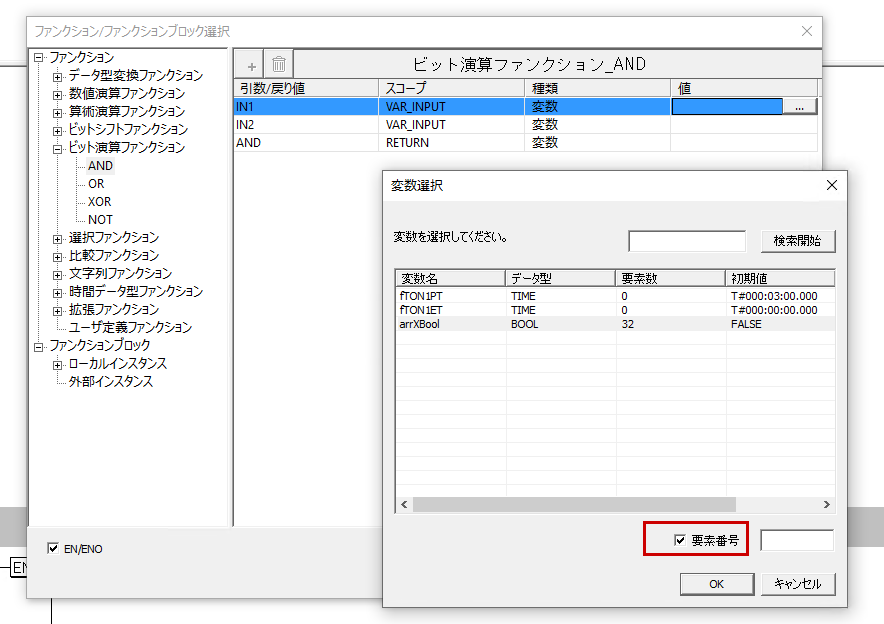Expand the データ型変換ファンクション tree node

point(58,76)
